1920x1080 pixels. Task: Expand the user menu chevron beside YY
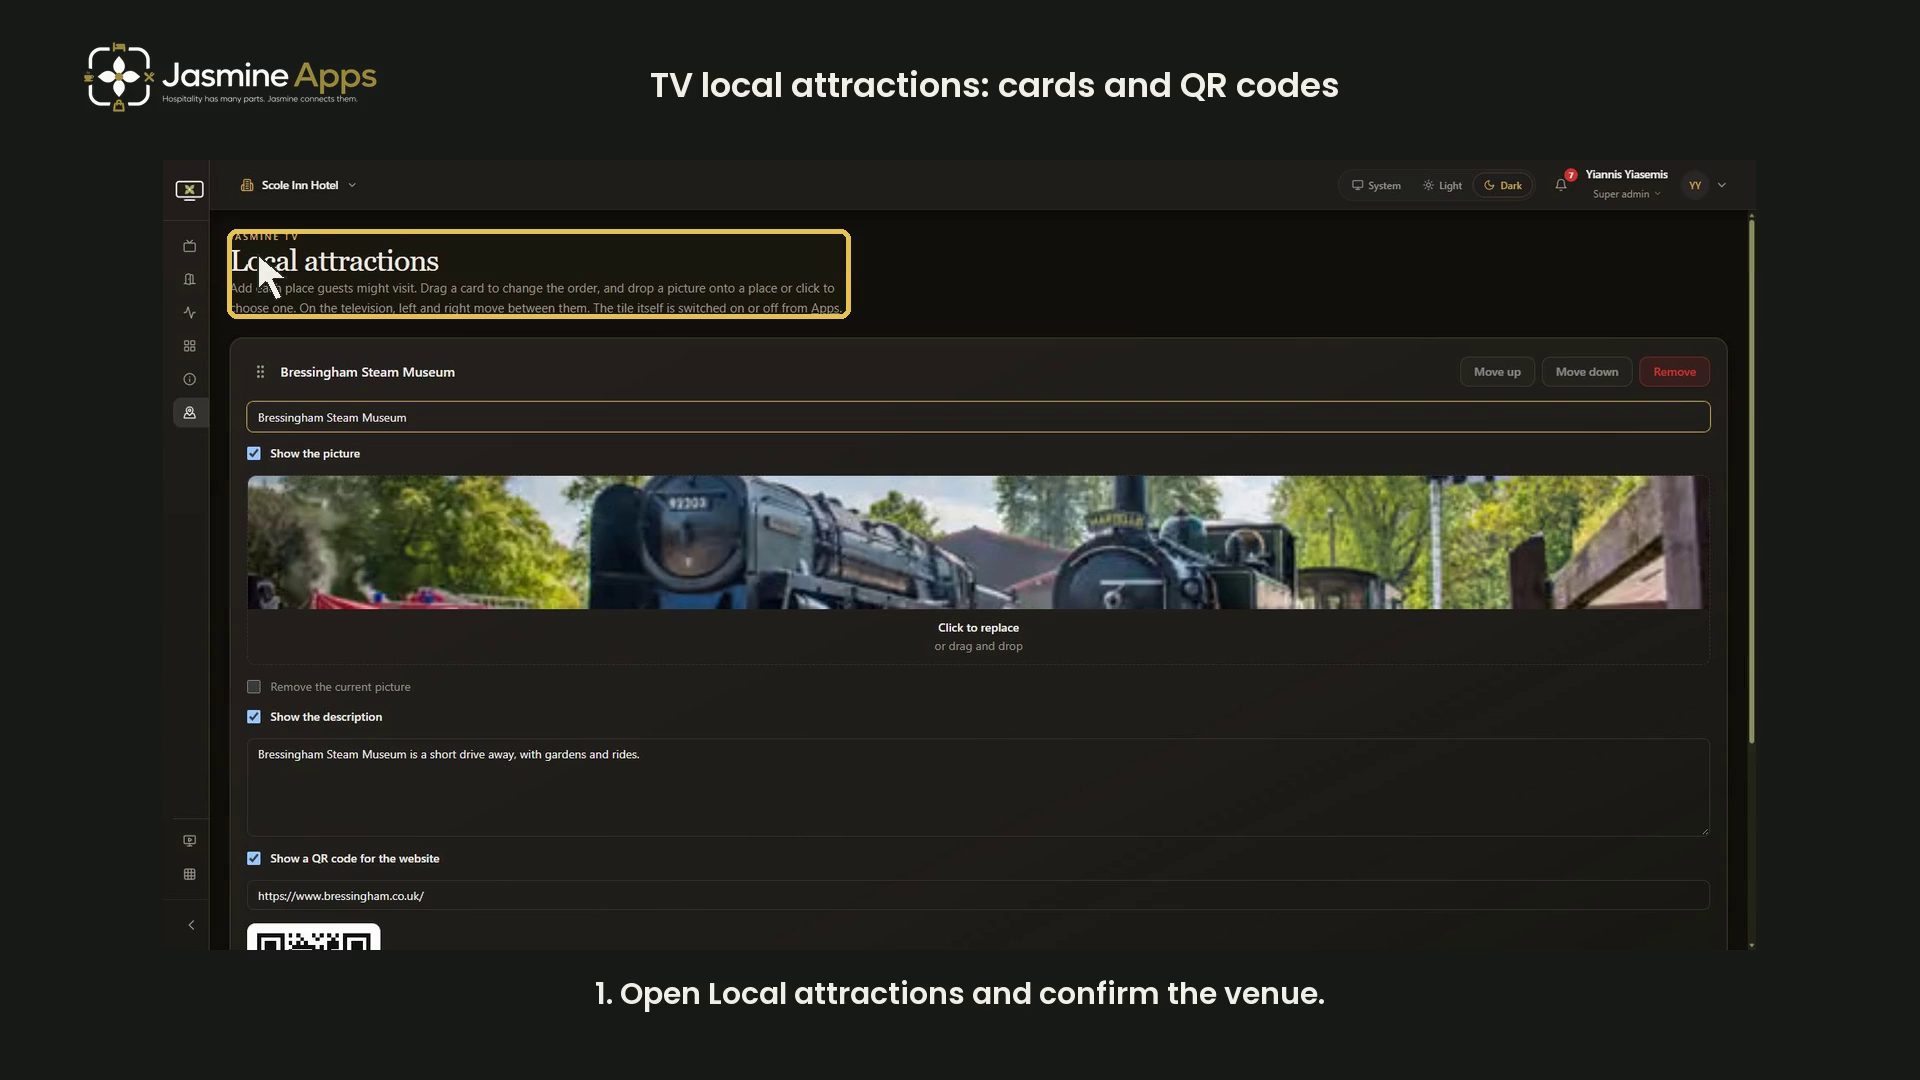(1722, 185)
